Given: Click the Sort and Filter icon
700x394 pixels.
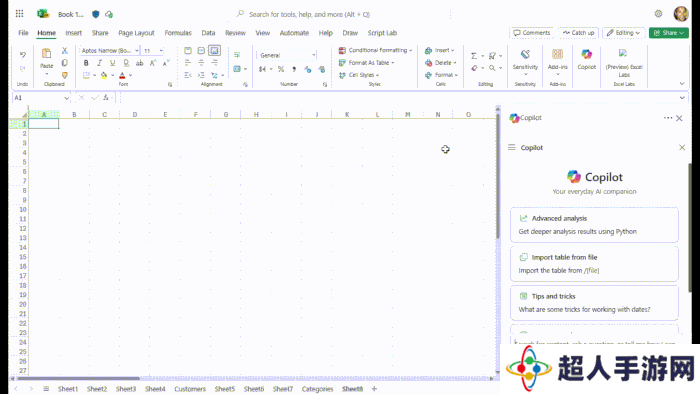Looking at the screenshot, I should pyautogui.click(x=492, y=56).
